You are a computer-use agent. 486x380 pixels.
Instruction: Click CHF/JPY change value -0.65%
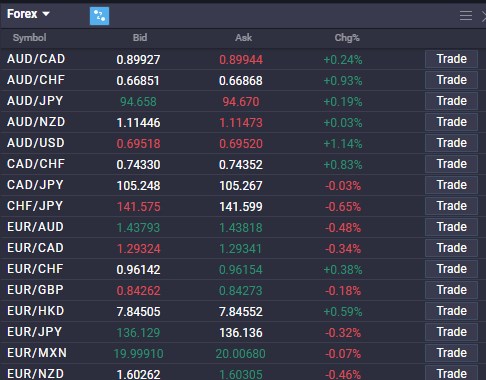click(343, 207)
